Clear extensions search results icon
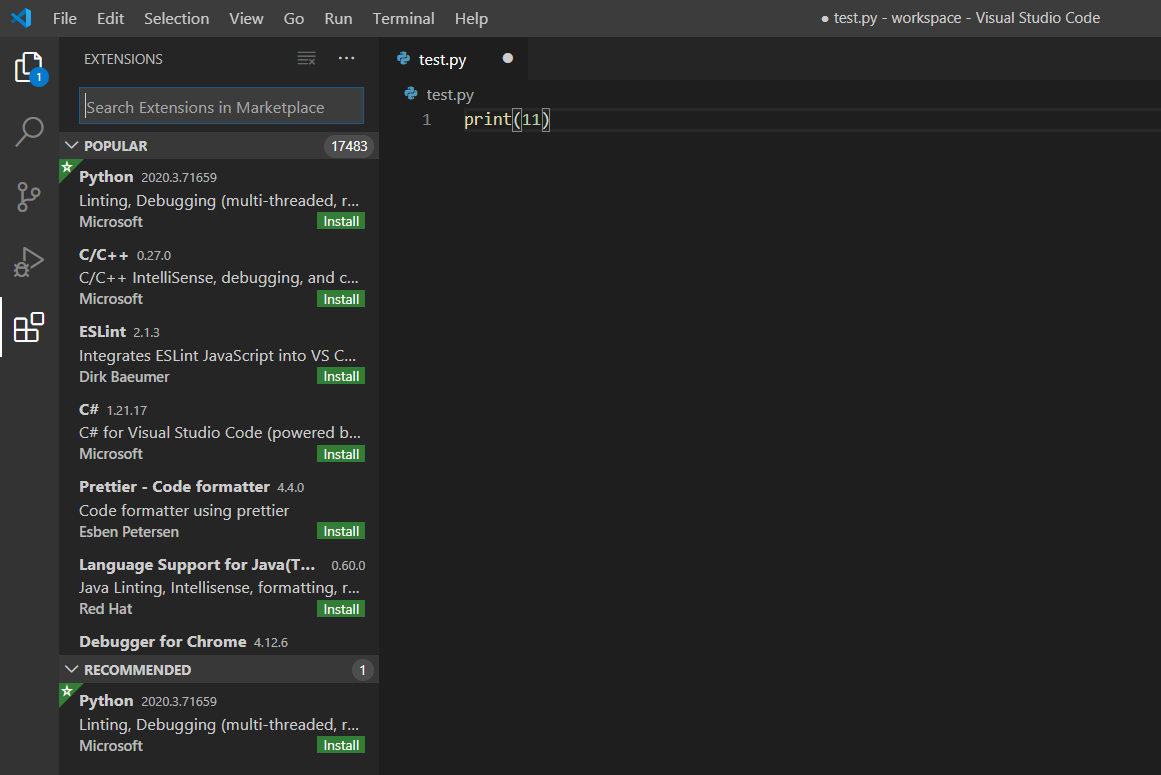1161x775 pixels. coord(307,58)
